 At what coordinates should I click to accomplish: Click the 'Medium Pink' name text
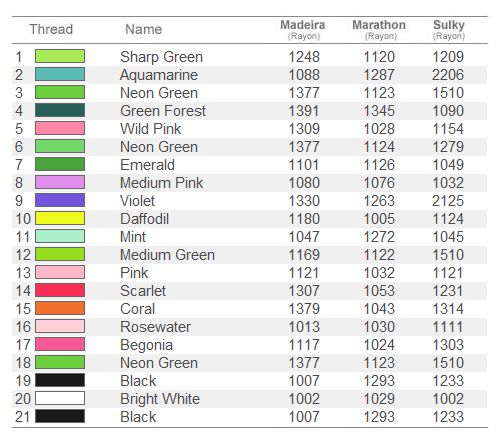click(x=162, y=183)
